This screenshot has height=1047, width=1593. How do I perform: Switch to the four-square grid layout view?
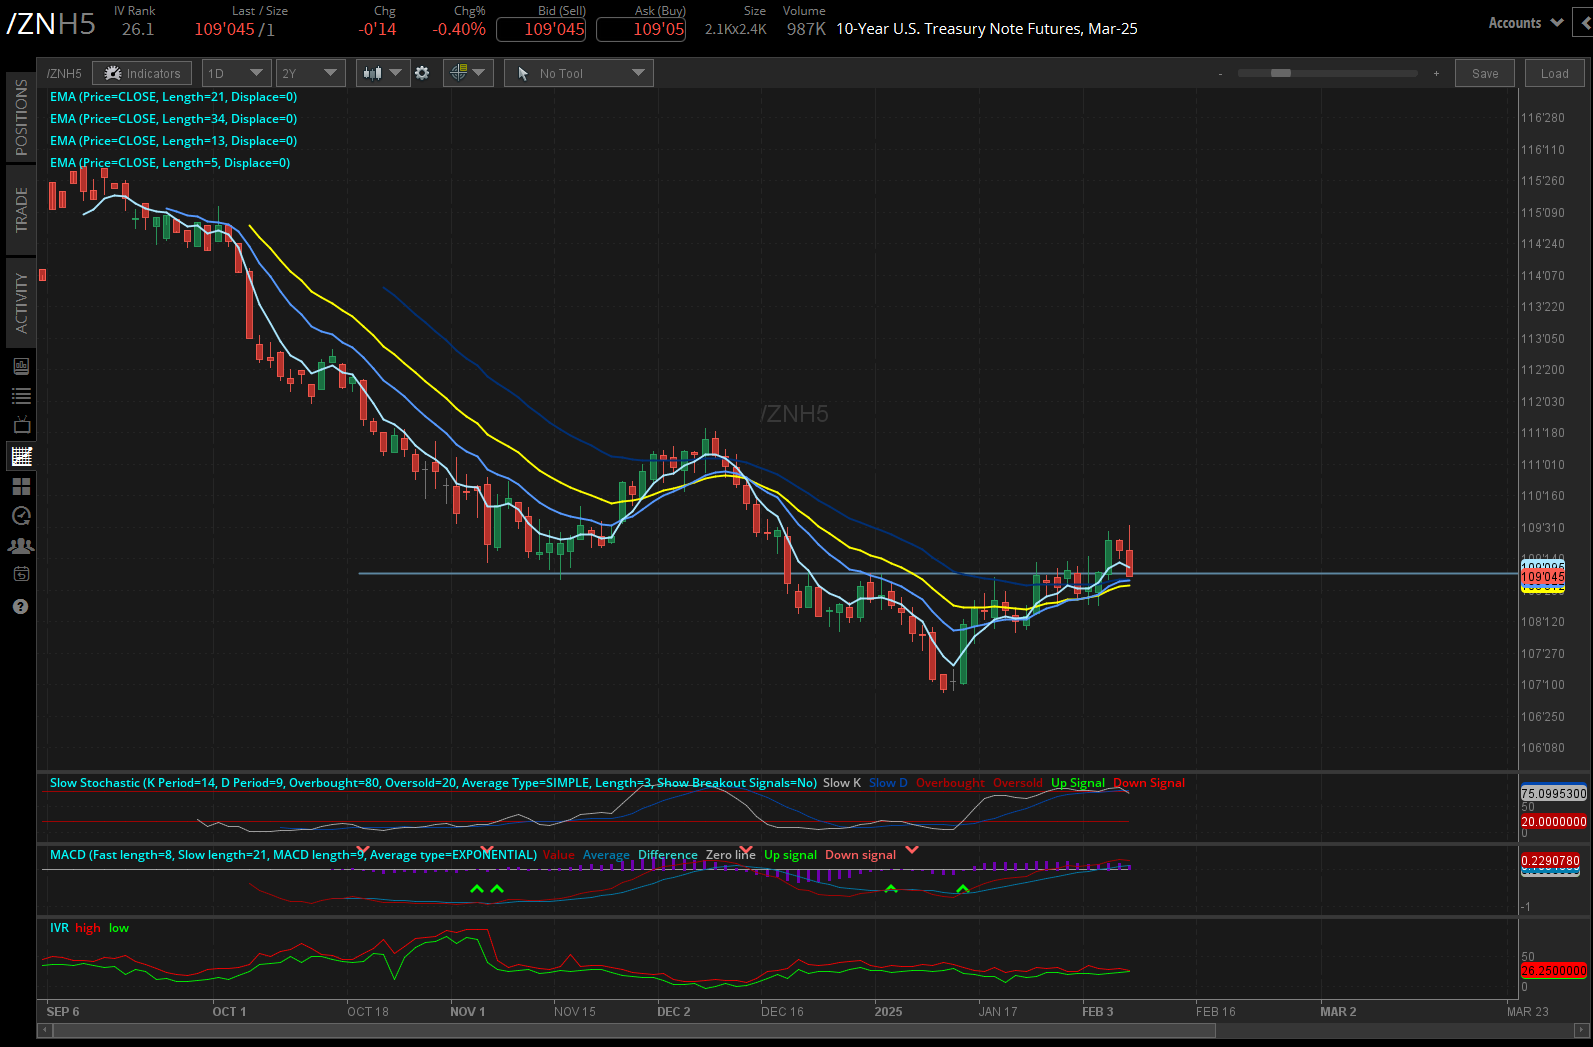[21, 487]
